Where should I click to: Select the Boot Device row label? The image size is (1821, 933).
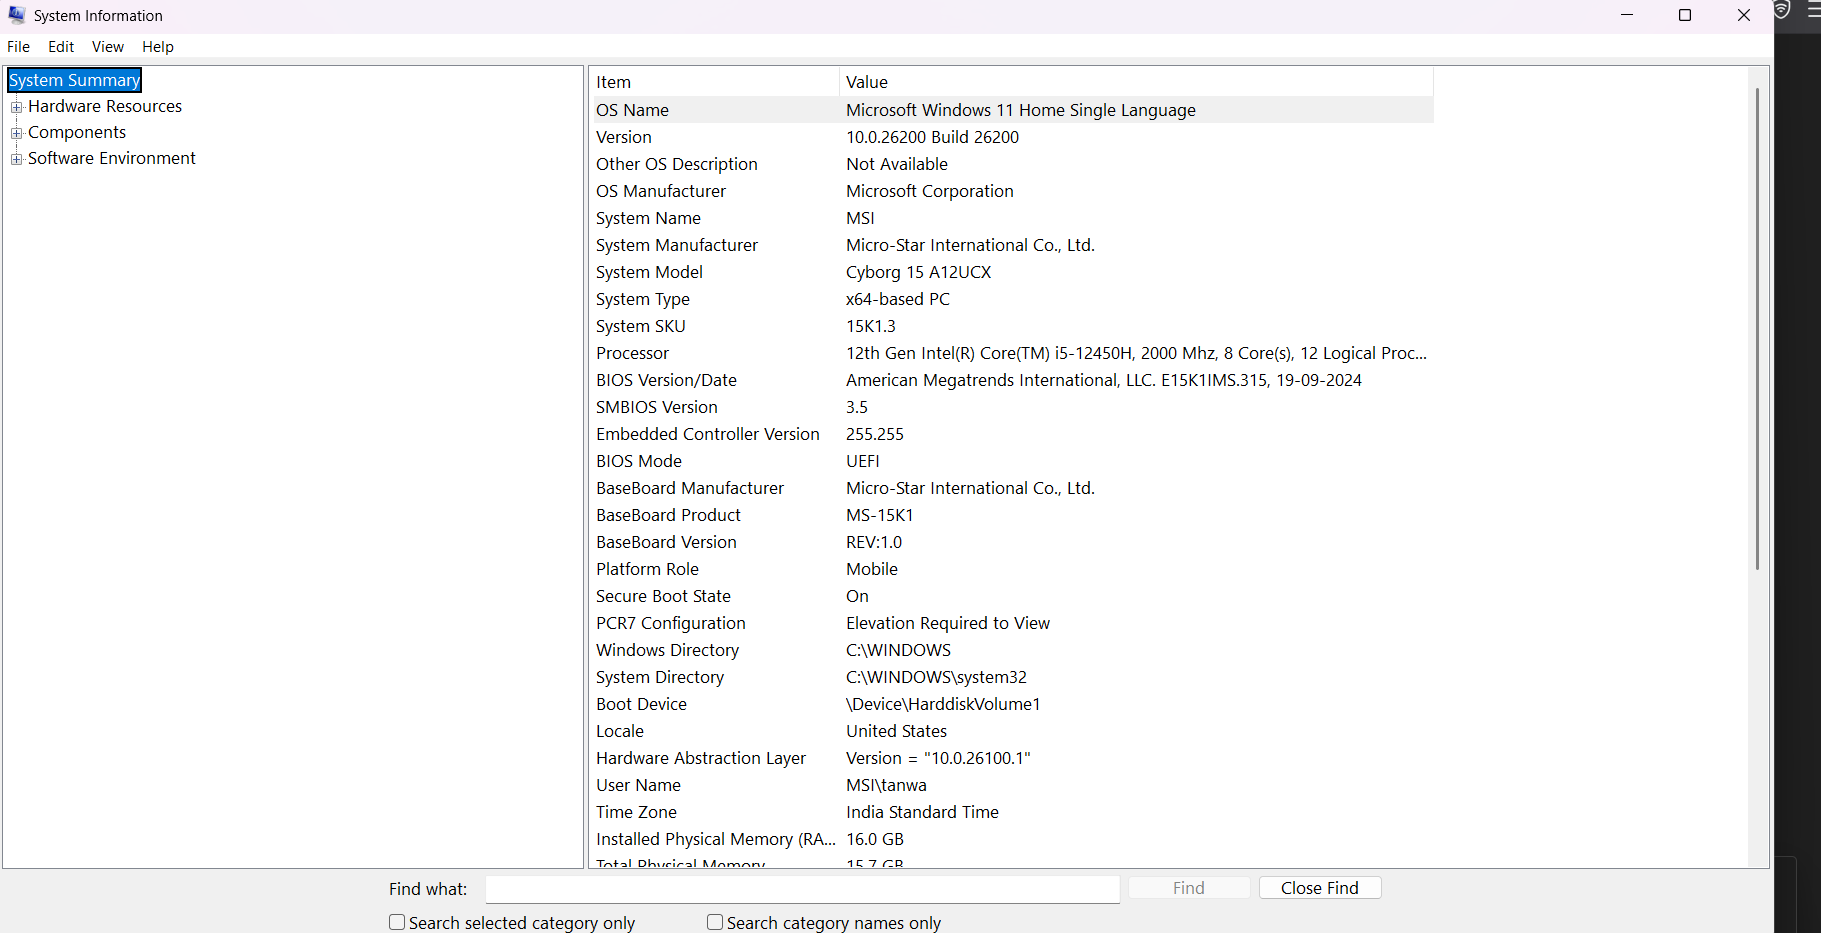click(x=642, y=704)
